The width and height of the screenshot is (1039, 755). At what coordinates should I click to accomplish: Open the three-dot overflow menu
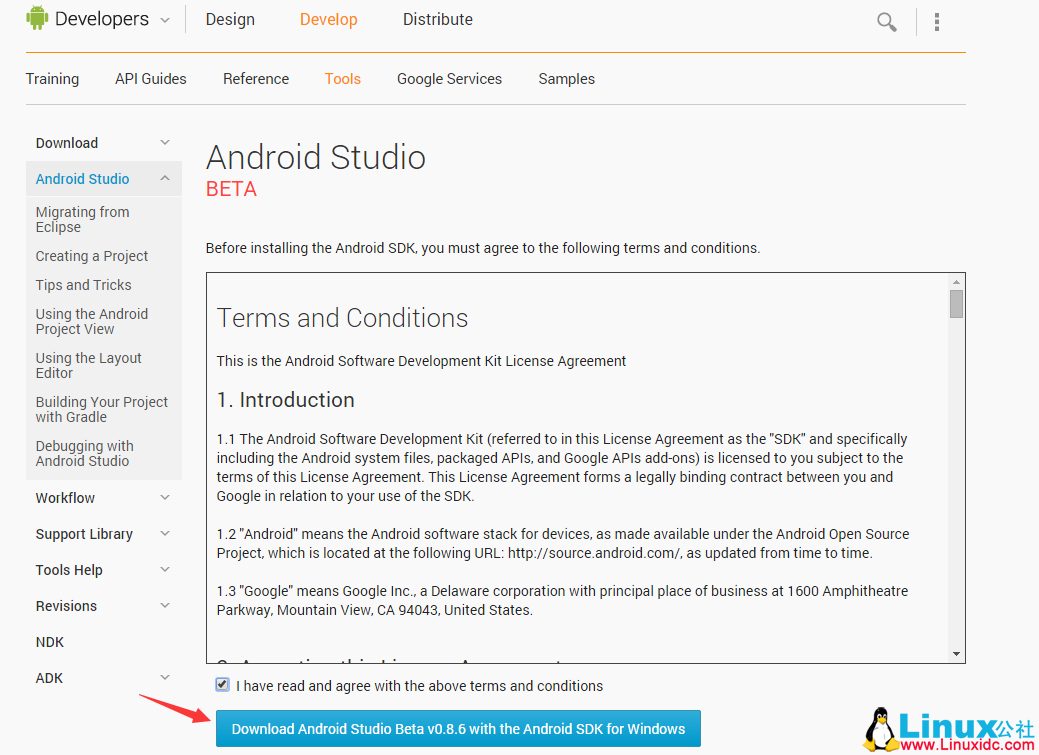click(936, 22)
